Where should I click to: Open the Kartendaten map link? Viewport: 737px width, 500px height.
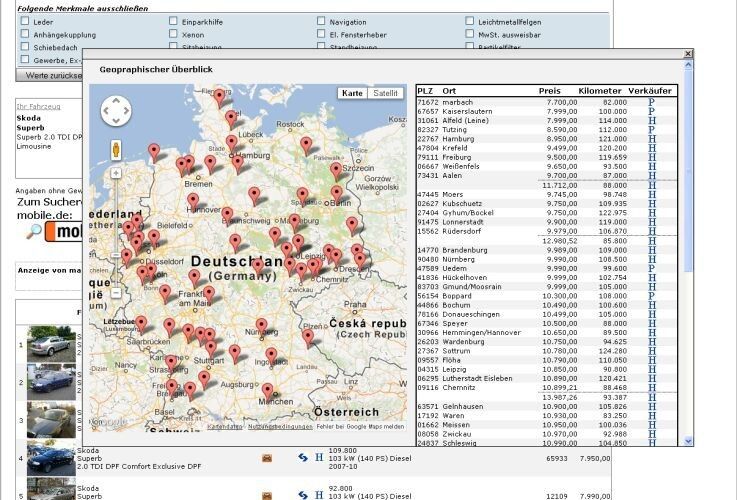pos(225,427)
